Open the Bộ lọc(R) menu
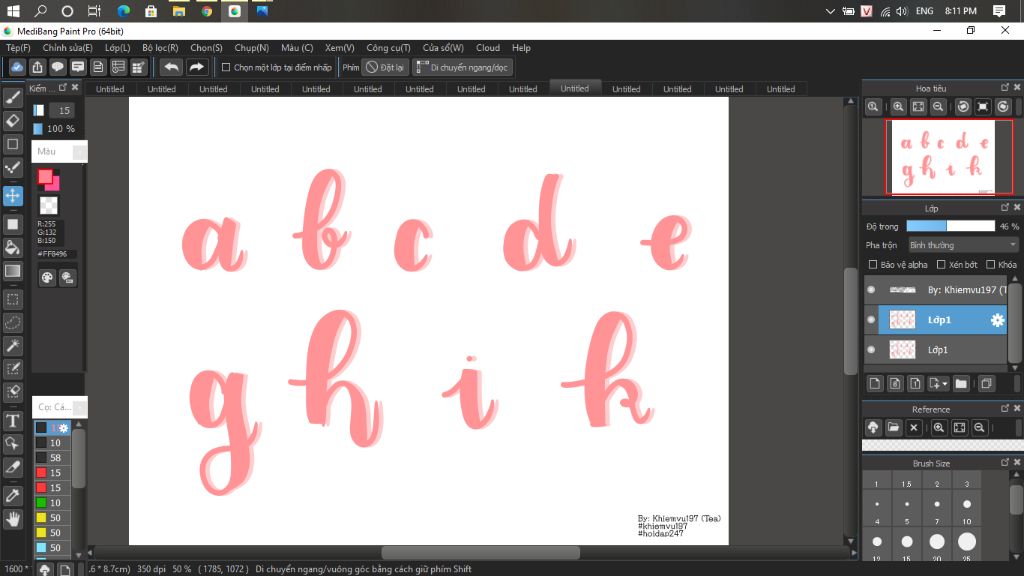The width and height of the screenshot is (1024, 576). [160, 48]
